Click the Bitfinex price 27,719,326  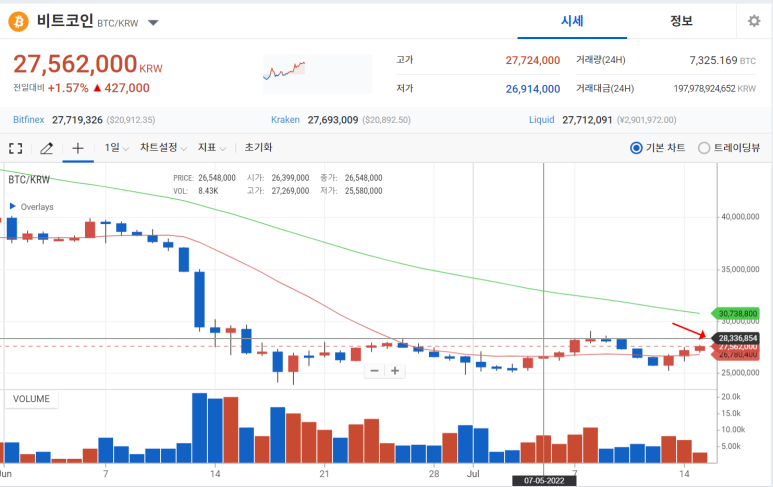pyautogui.click(x=77, y=120)
